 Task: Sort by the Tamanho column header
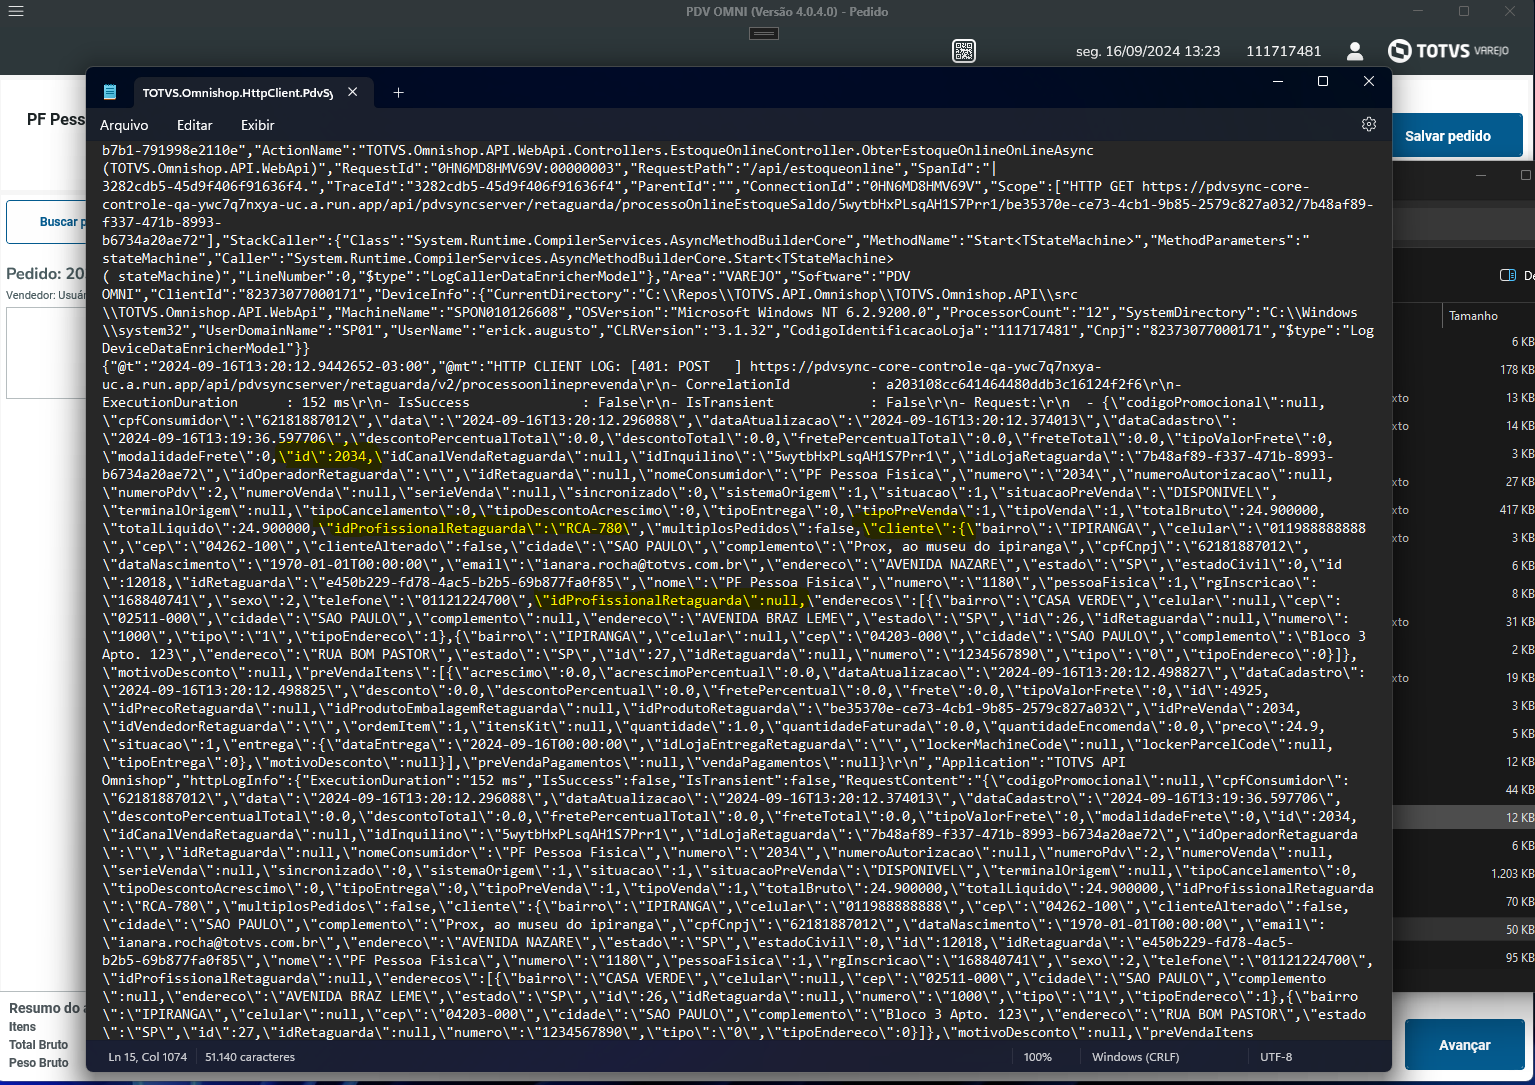[x=1473, y=316]
